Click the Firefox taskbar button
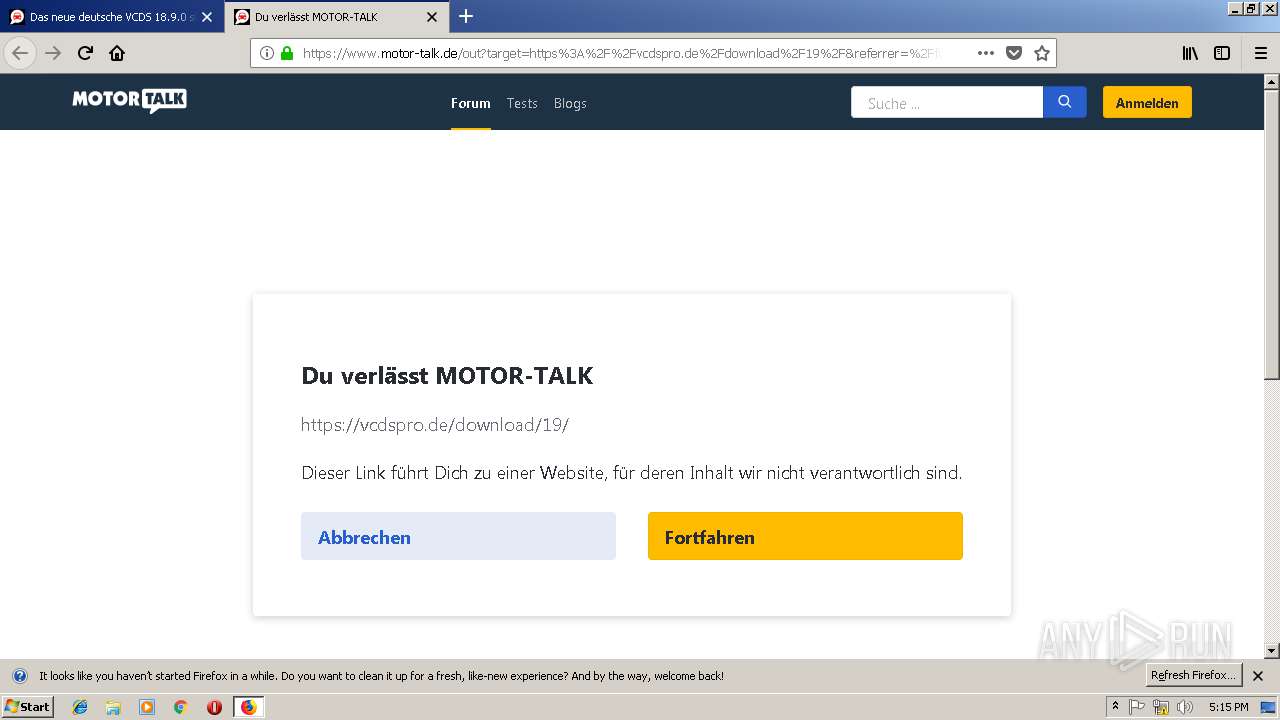The height and width of the screenshot is (720, 1280). tap(248, 707)
